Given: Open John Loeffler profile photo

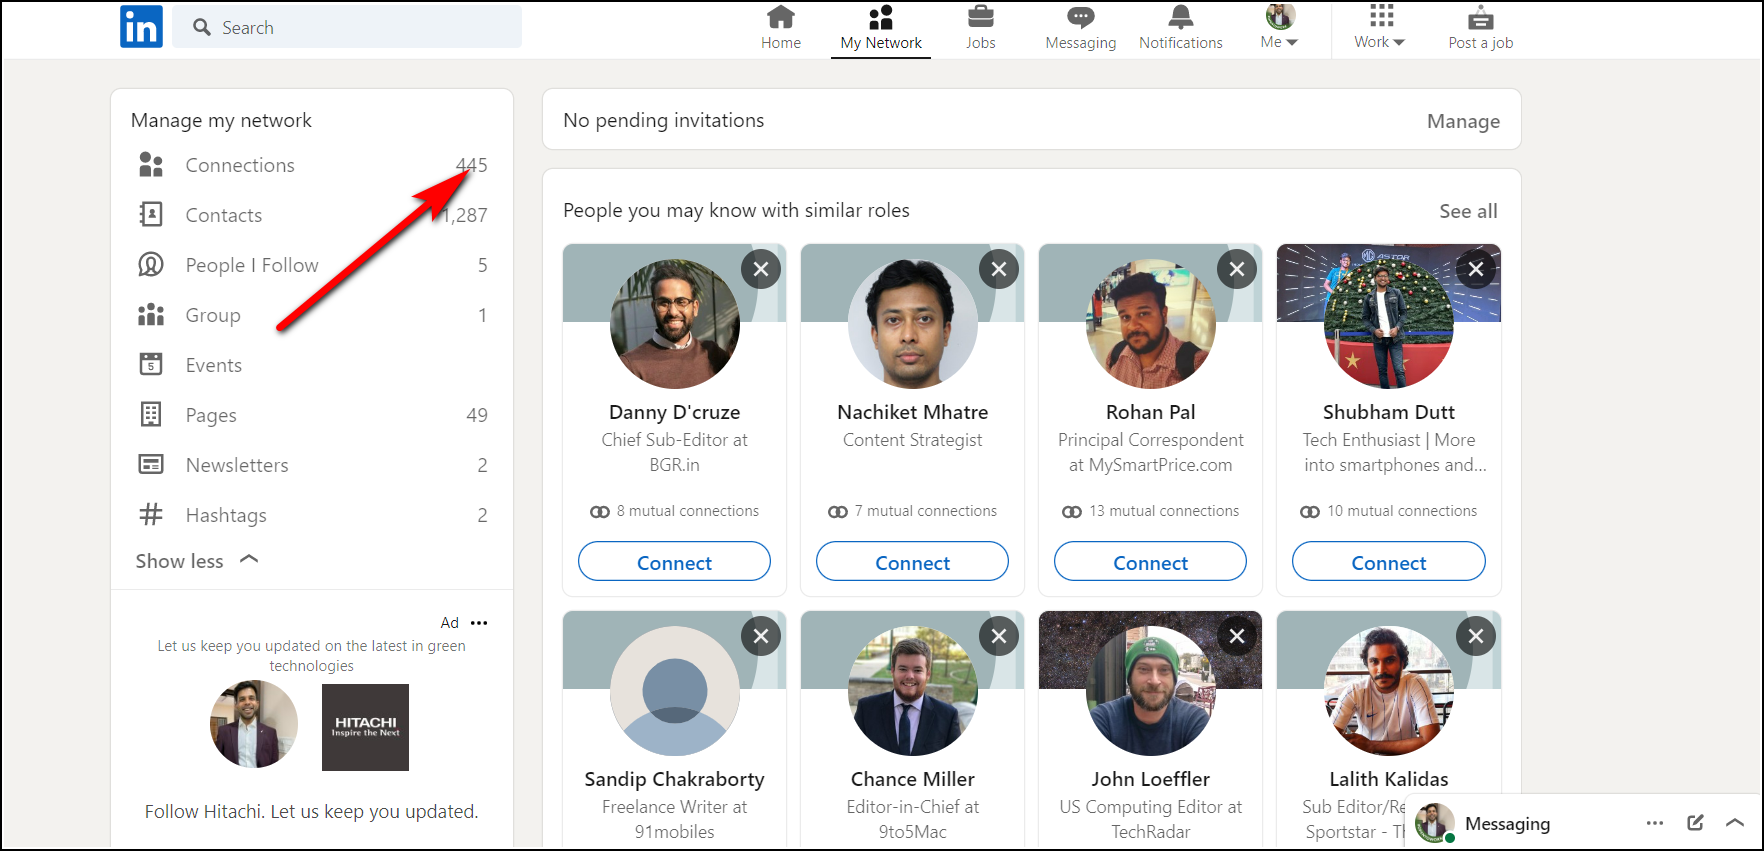Looking at the screenshot, I should pos(1151,691).
